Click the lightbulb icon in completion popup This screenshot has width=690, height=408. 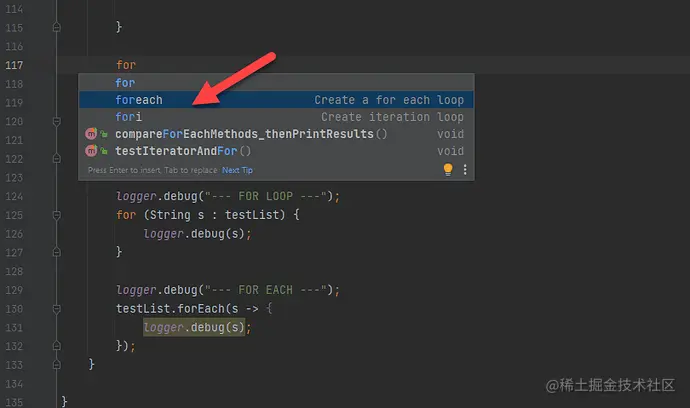[448, 169]
